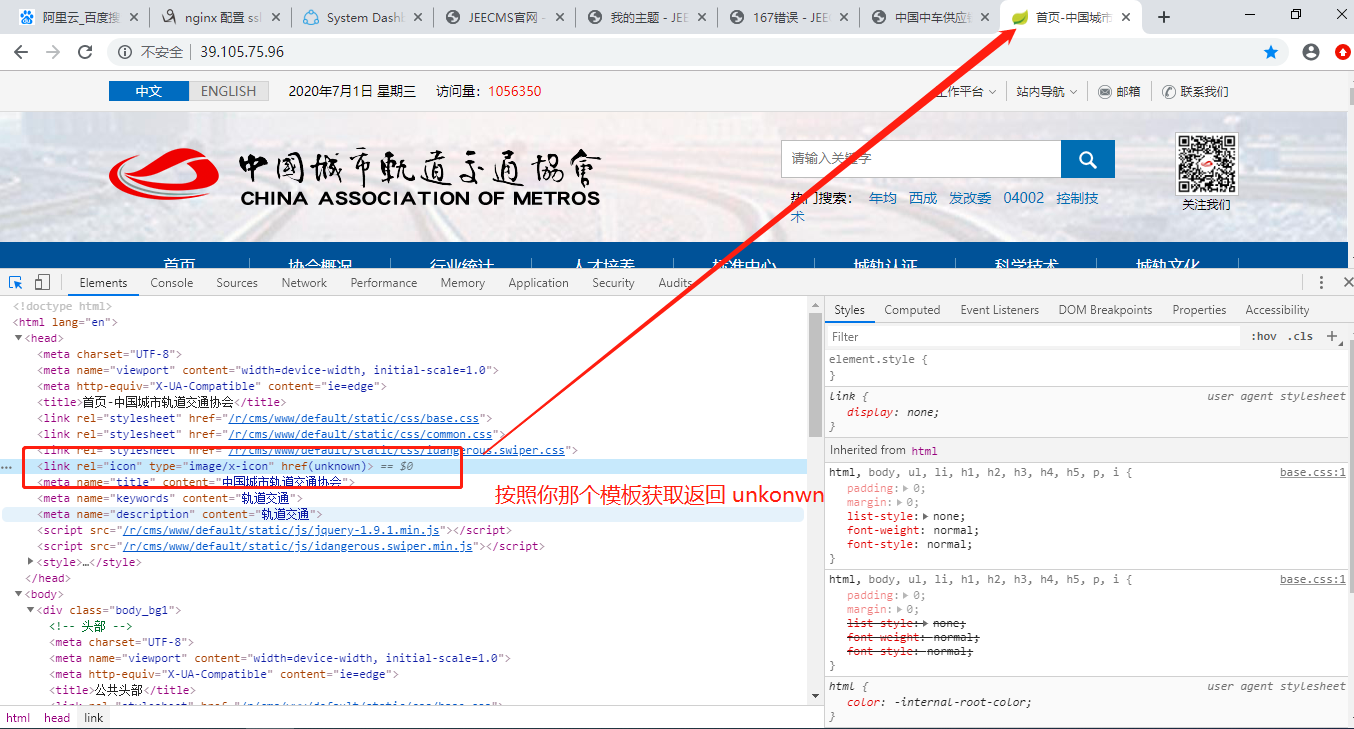Open the Memory panel tab
The width and height of the screenshot is (1354, 729).
tap(463, 283)
